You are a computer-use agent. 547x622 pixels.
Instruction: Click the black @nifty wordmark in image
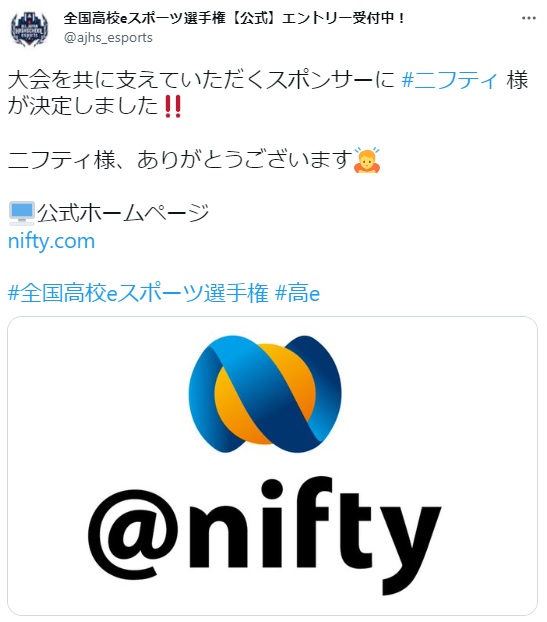tap(264, 536)
